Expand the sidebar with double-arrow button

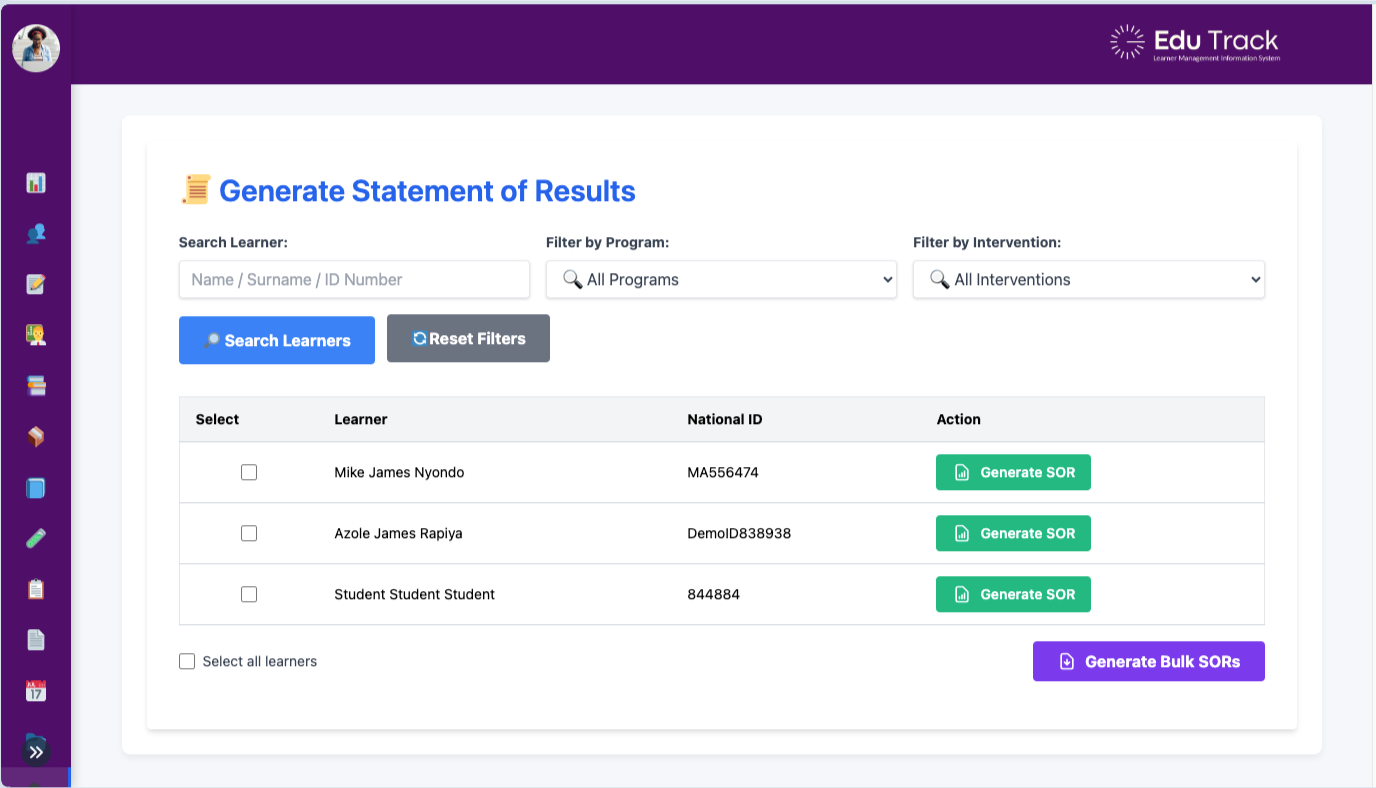tap(36, 752)
